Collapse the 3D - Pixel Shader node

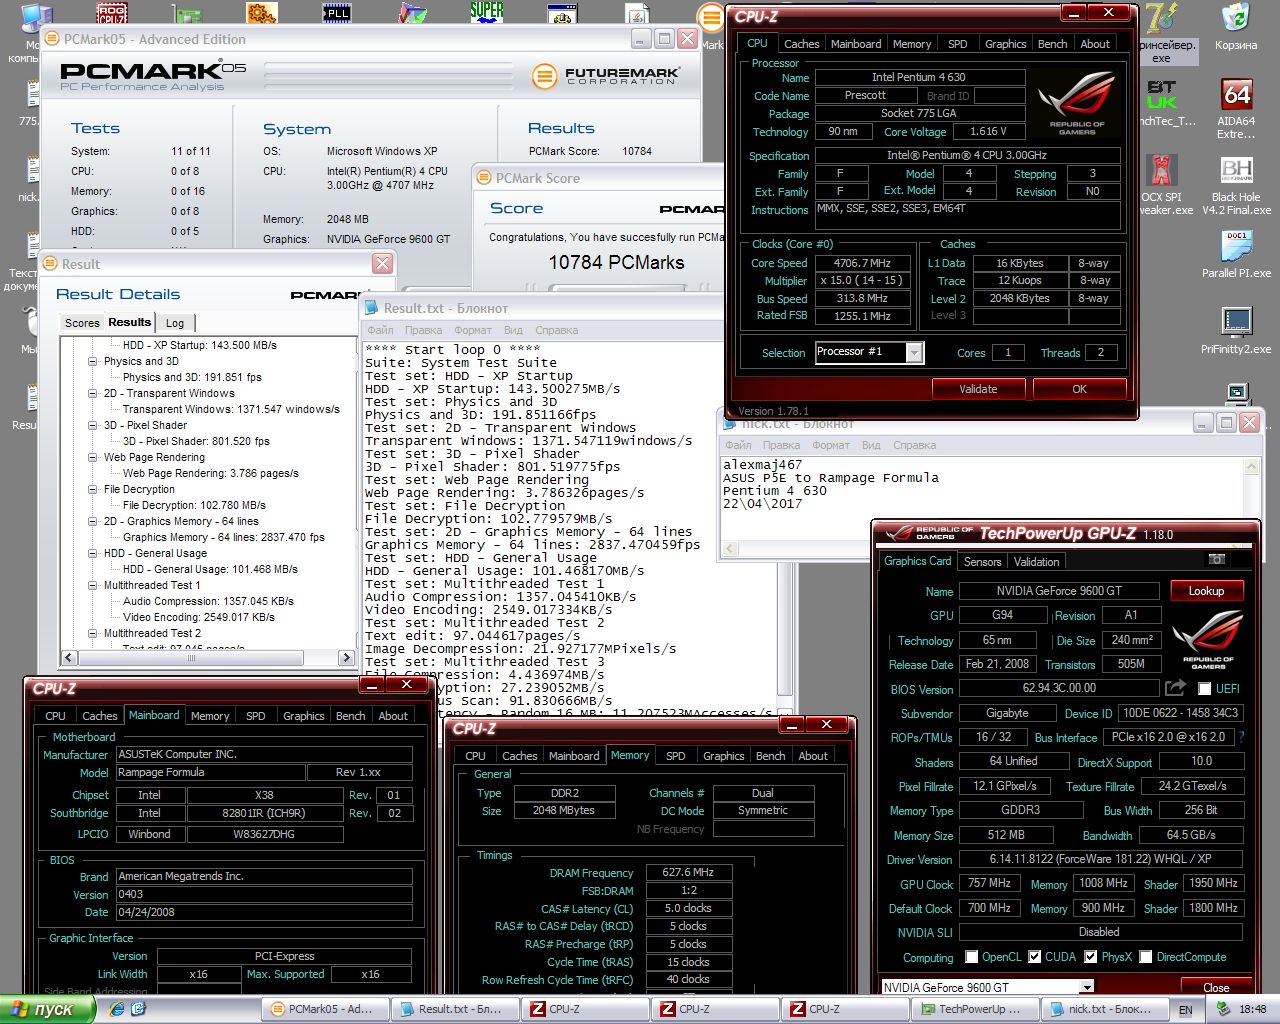tap(93, 425)
